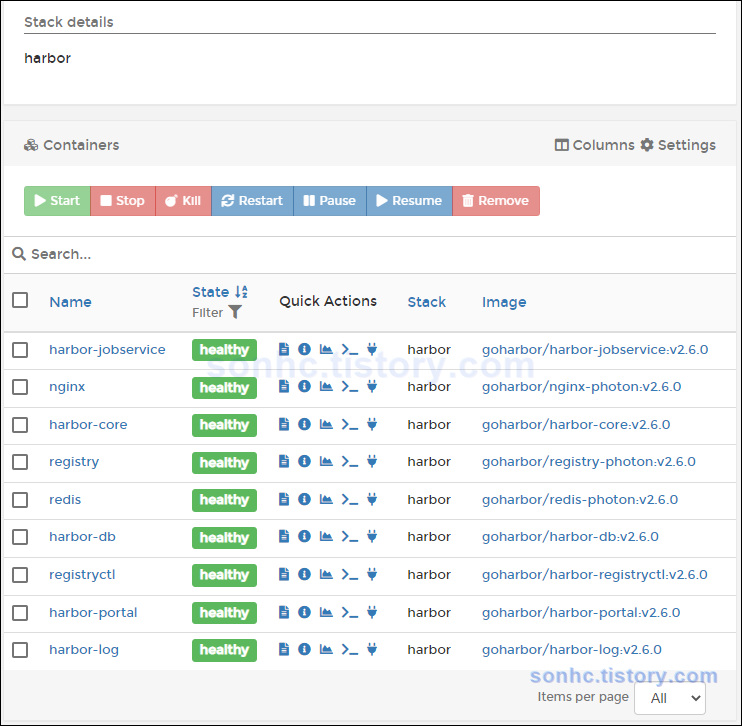Check the nginx row checkbox
Image resolution: width=742 pixels, height=726 pixels.
20,387
